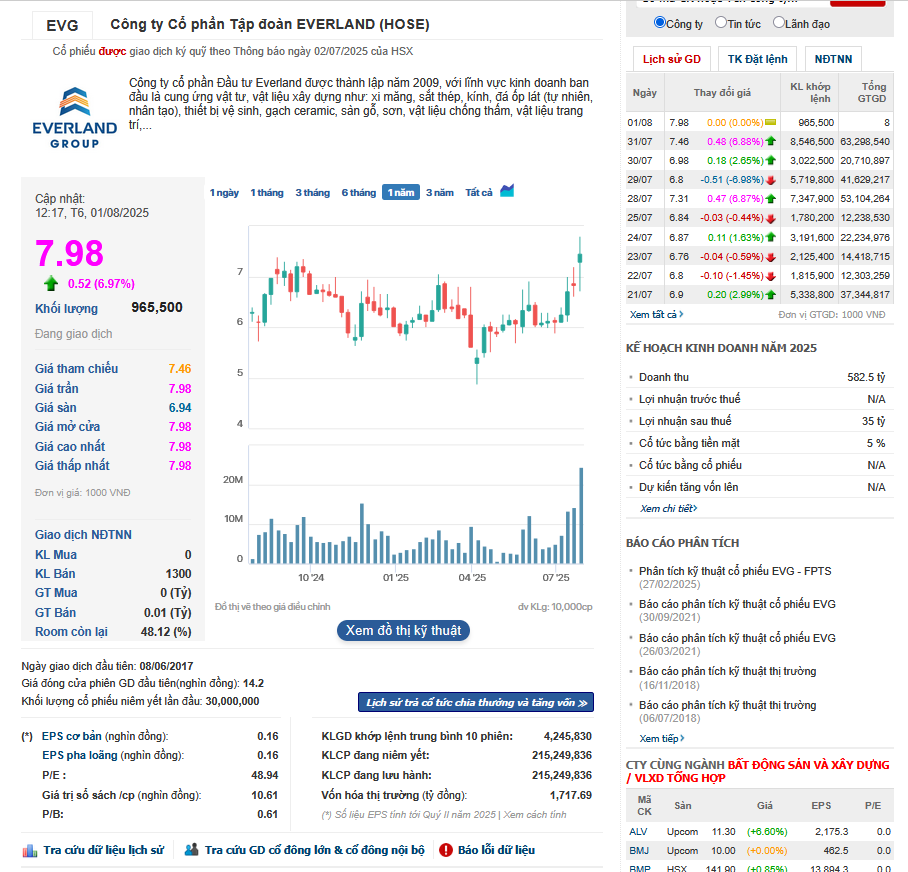Click the Xem cách tính link

534,815
